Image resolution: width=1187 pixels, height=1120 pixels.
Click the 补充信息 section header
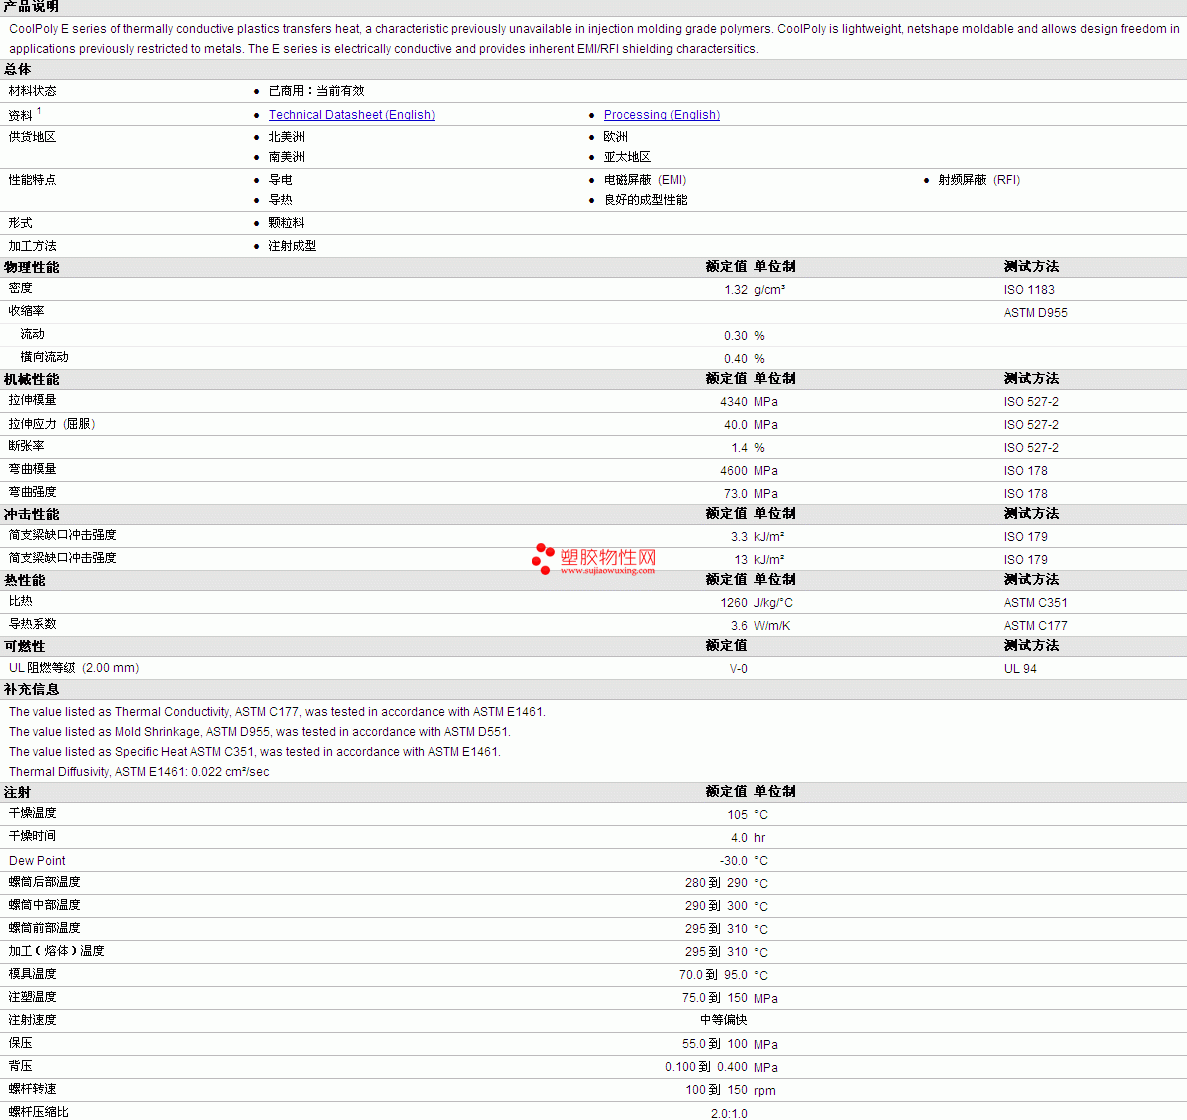click(31, 689)
